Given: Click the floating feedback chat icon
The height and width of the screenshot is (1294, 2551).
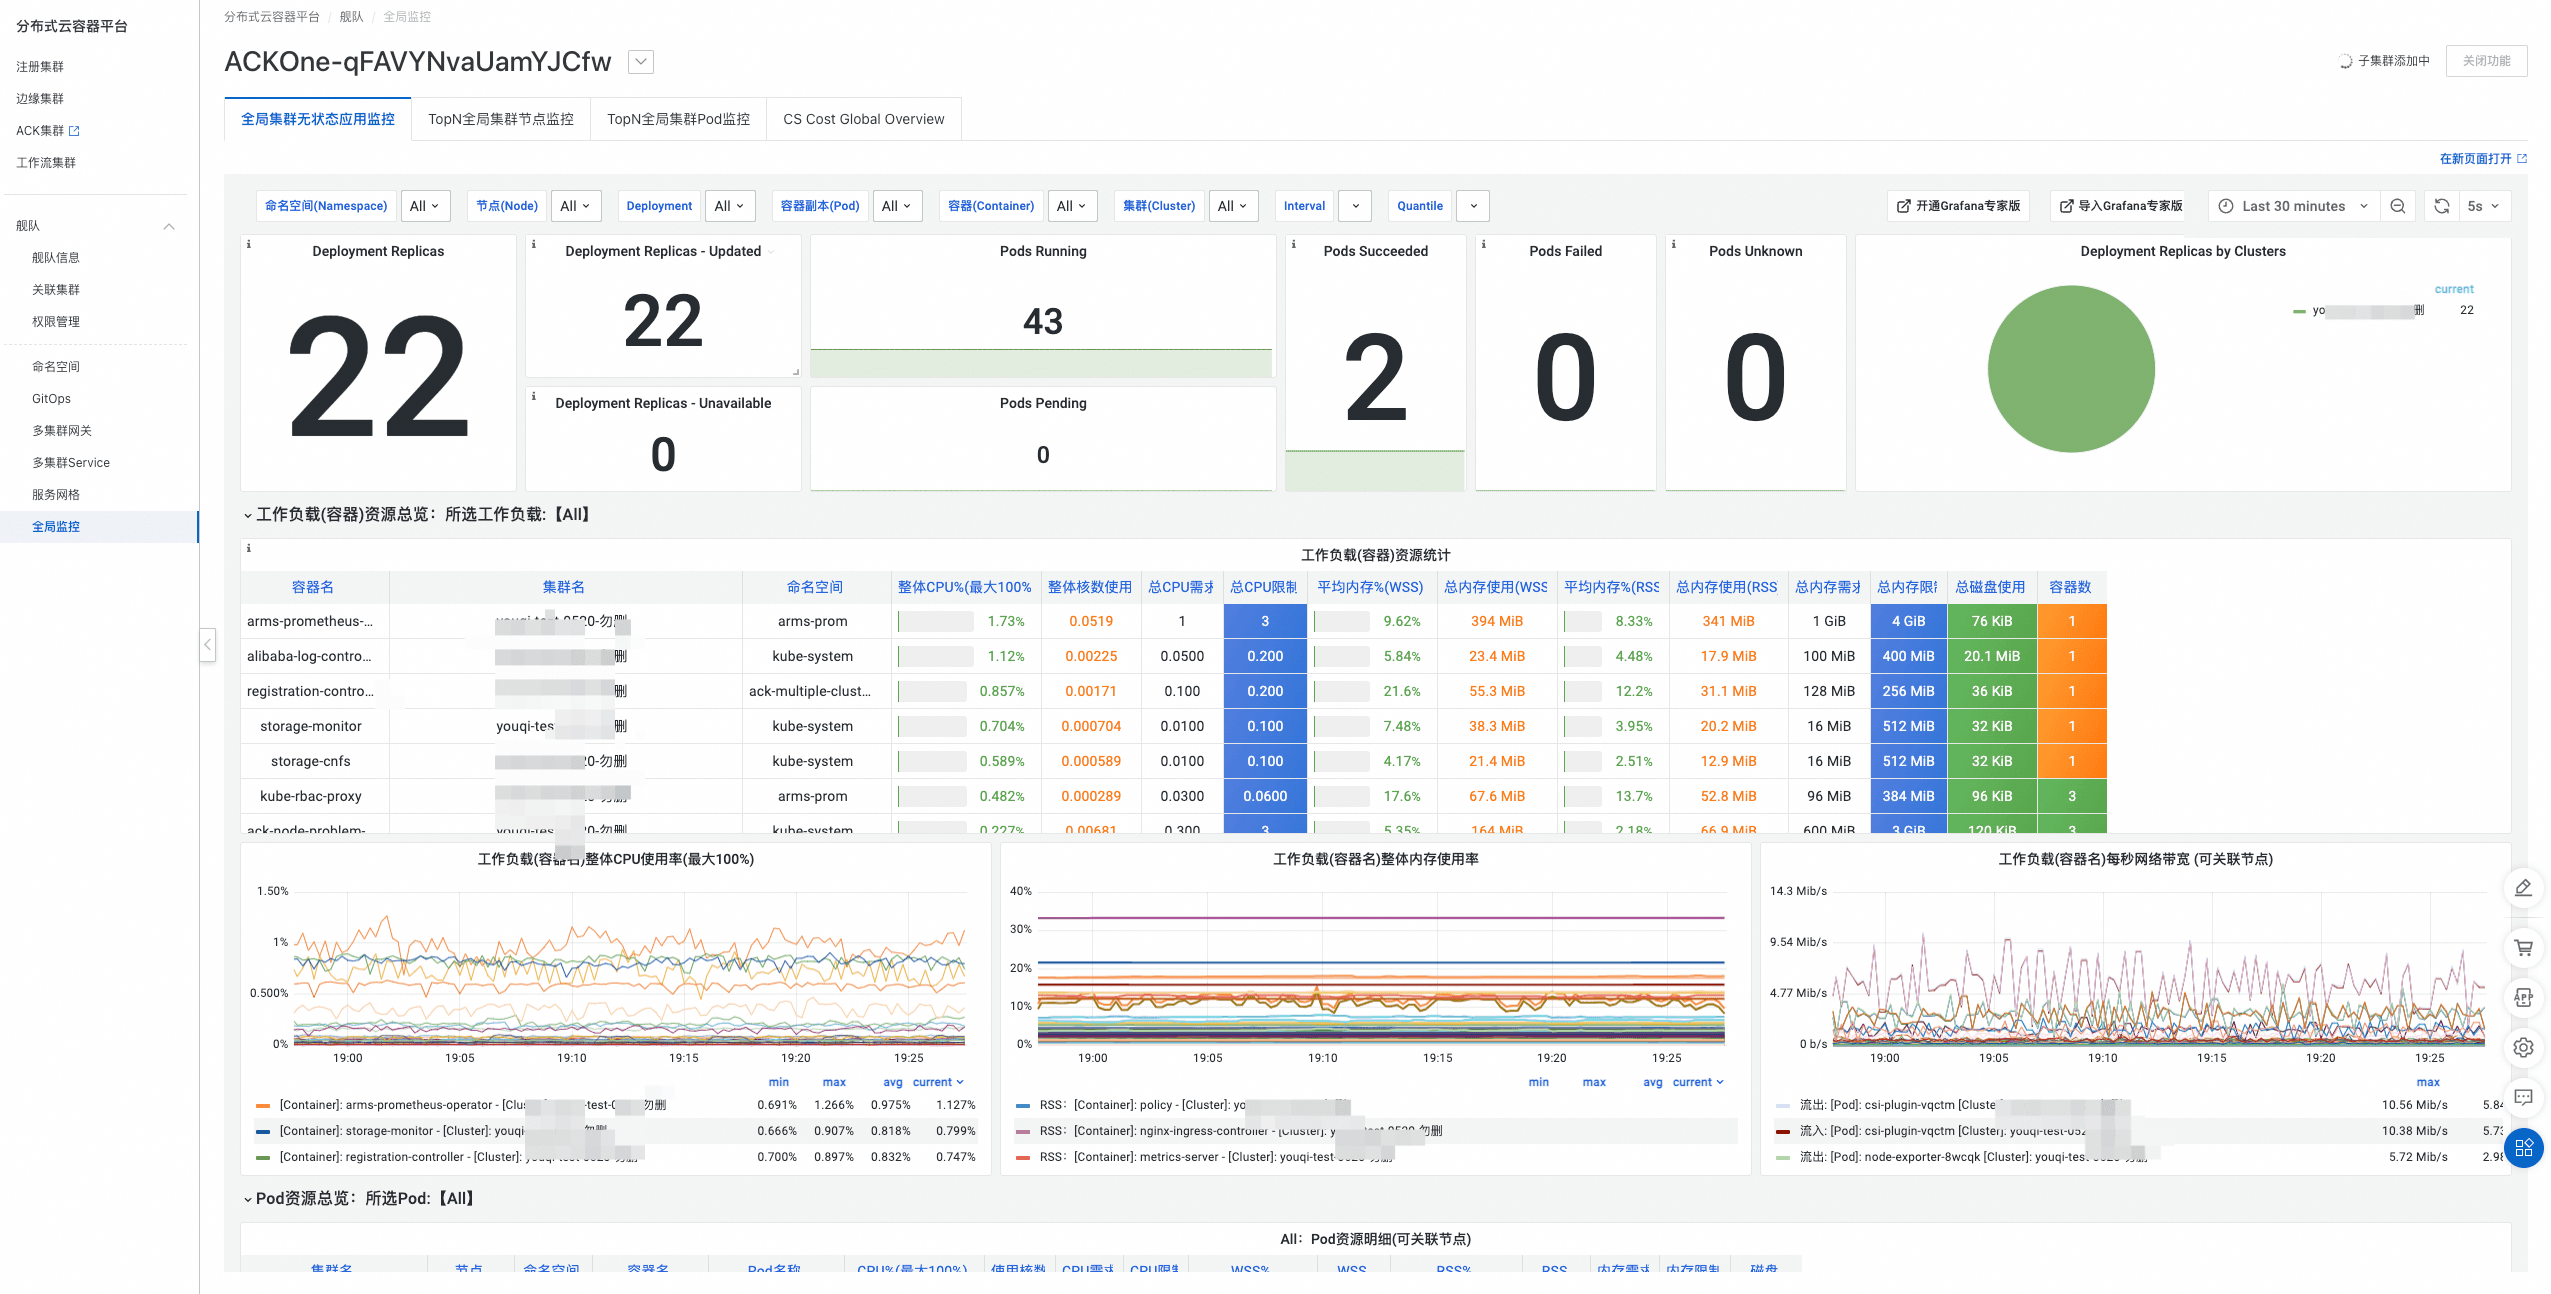Looking at the screenshot, I should coord(2523,1097).
